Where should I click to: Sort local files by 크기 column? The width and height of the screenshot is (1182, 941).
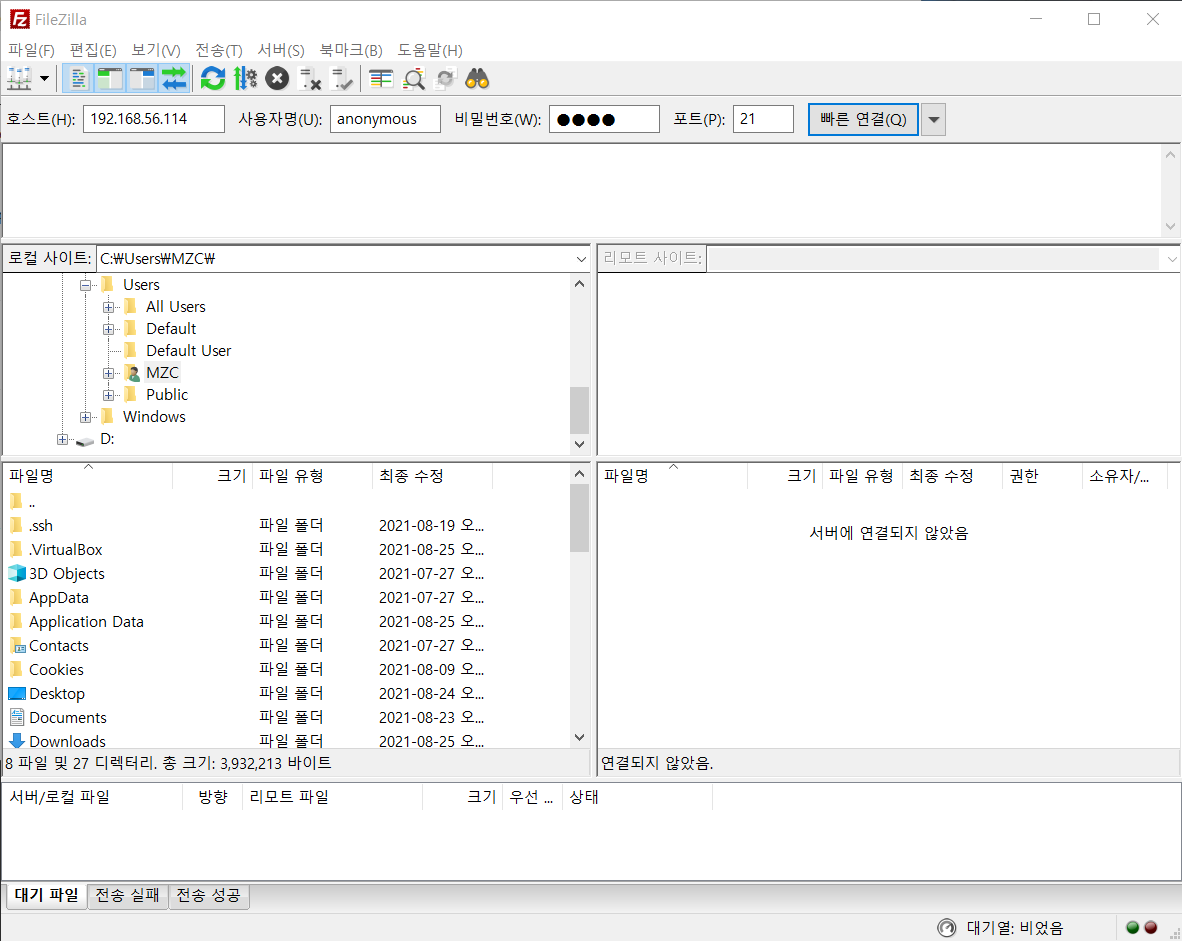coord(213,476)
